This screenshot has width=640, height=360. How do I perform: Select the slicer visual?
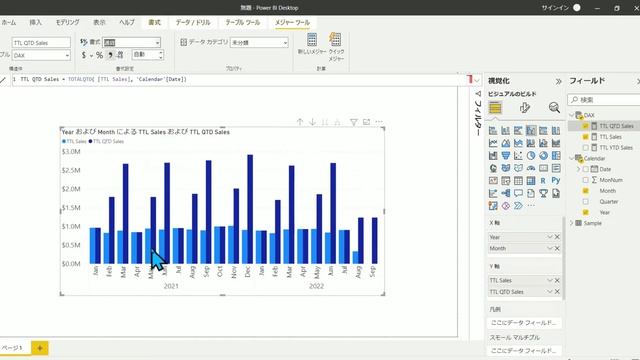click(x=506, y=181)
